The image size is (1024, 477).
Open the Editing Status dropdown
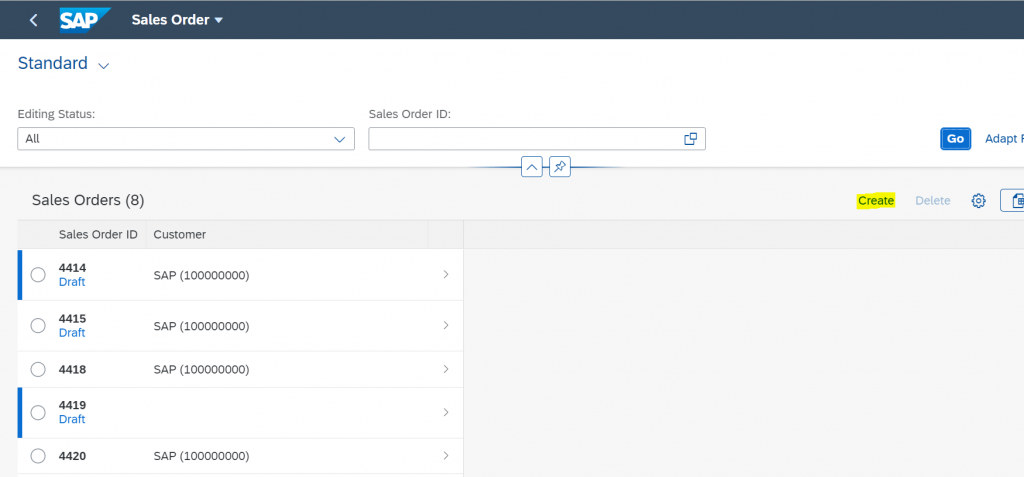[x=186, y=139]
